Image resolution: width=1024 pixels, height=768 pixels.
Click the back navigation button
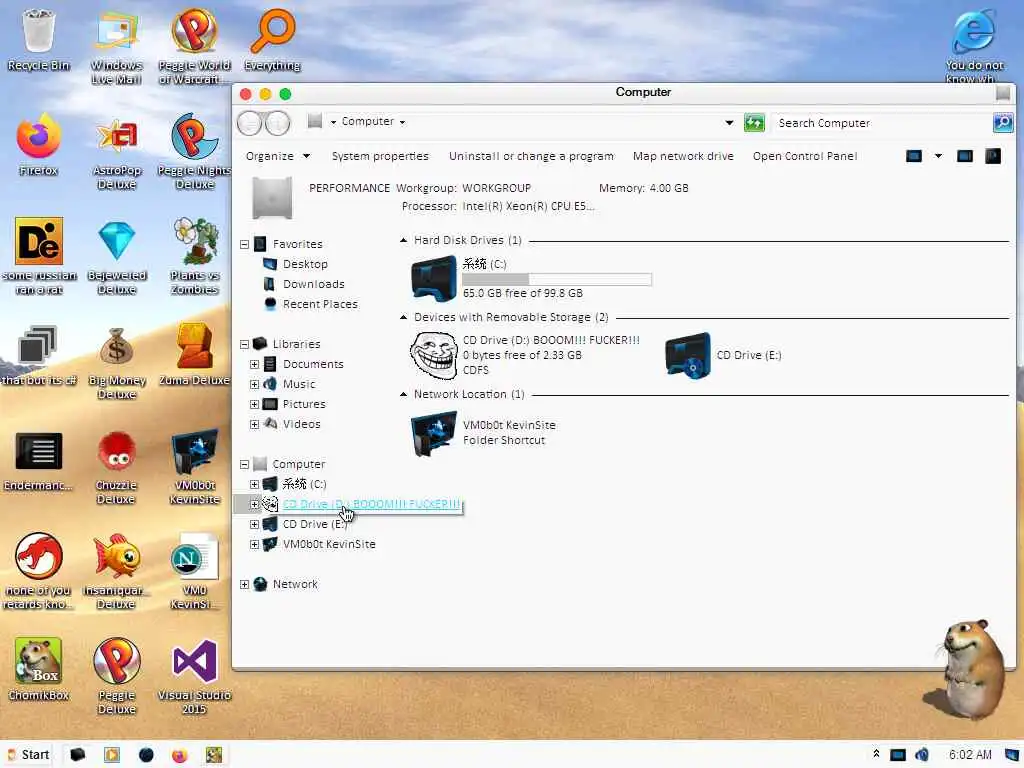(249, 123)
